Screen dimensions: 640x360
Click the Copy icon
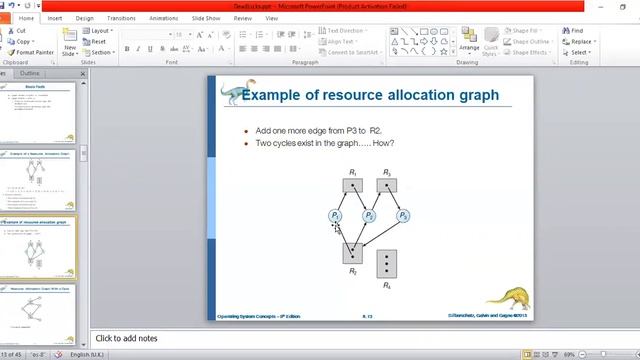[x=11, y=42]
